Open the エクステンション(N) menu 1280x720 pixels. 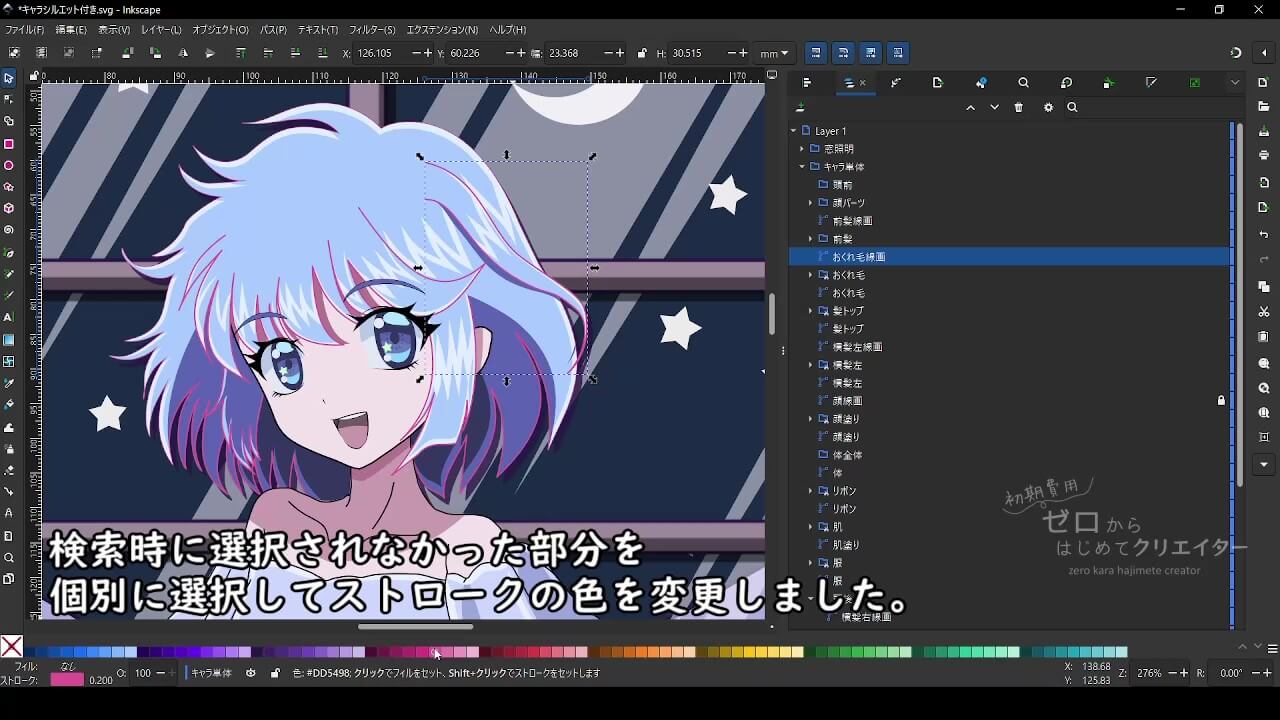[442, 30]
